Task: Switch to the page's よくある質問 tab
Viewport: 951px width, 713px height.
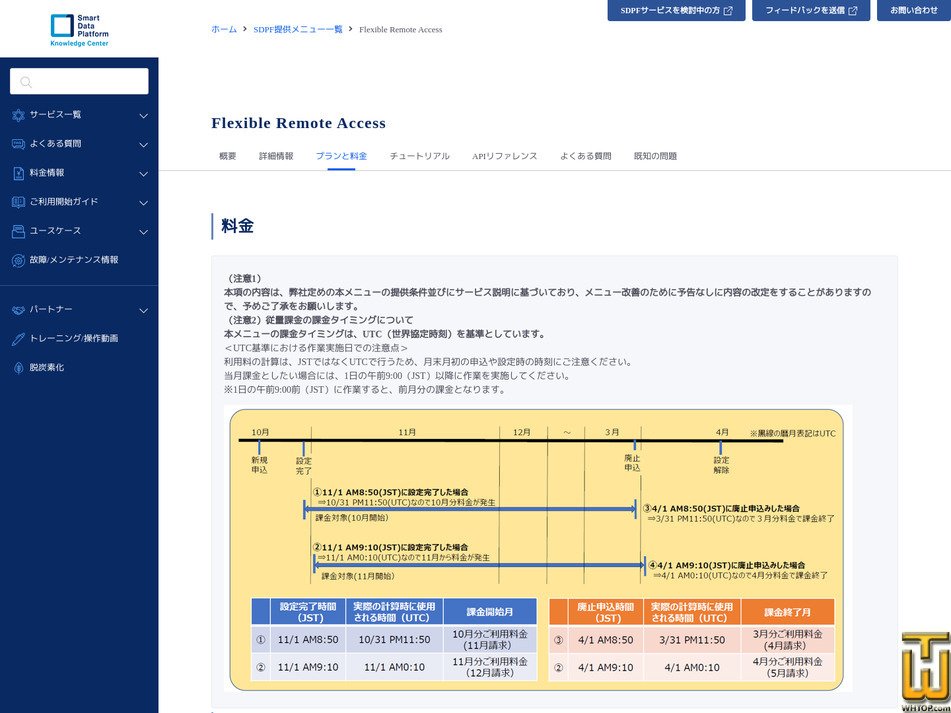Action: pos(585,156)
